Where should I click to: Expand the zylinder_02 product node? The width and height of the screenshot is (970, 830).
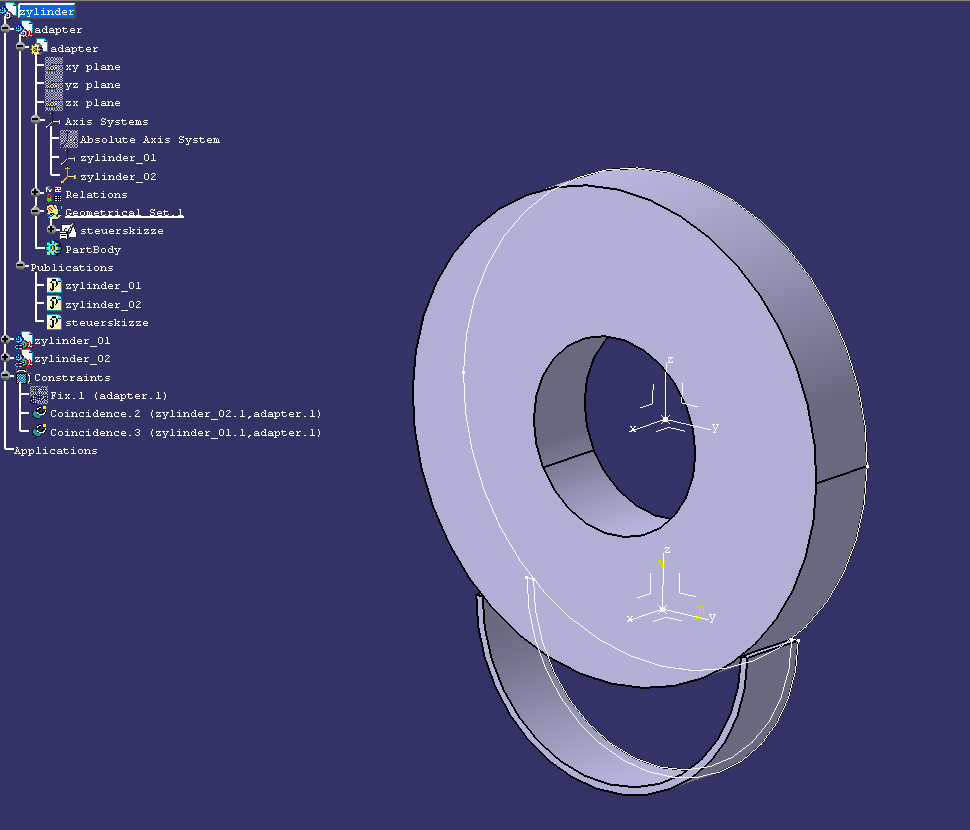(6, 357)
